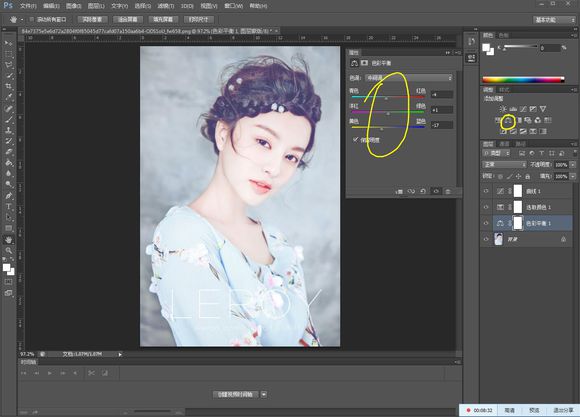The width and height of the screenshot is (580, 417).
Task: Click the exit sharing button in recorder bar
Action: point(563,410)
